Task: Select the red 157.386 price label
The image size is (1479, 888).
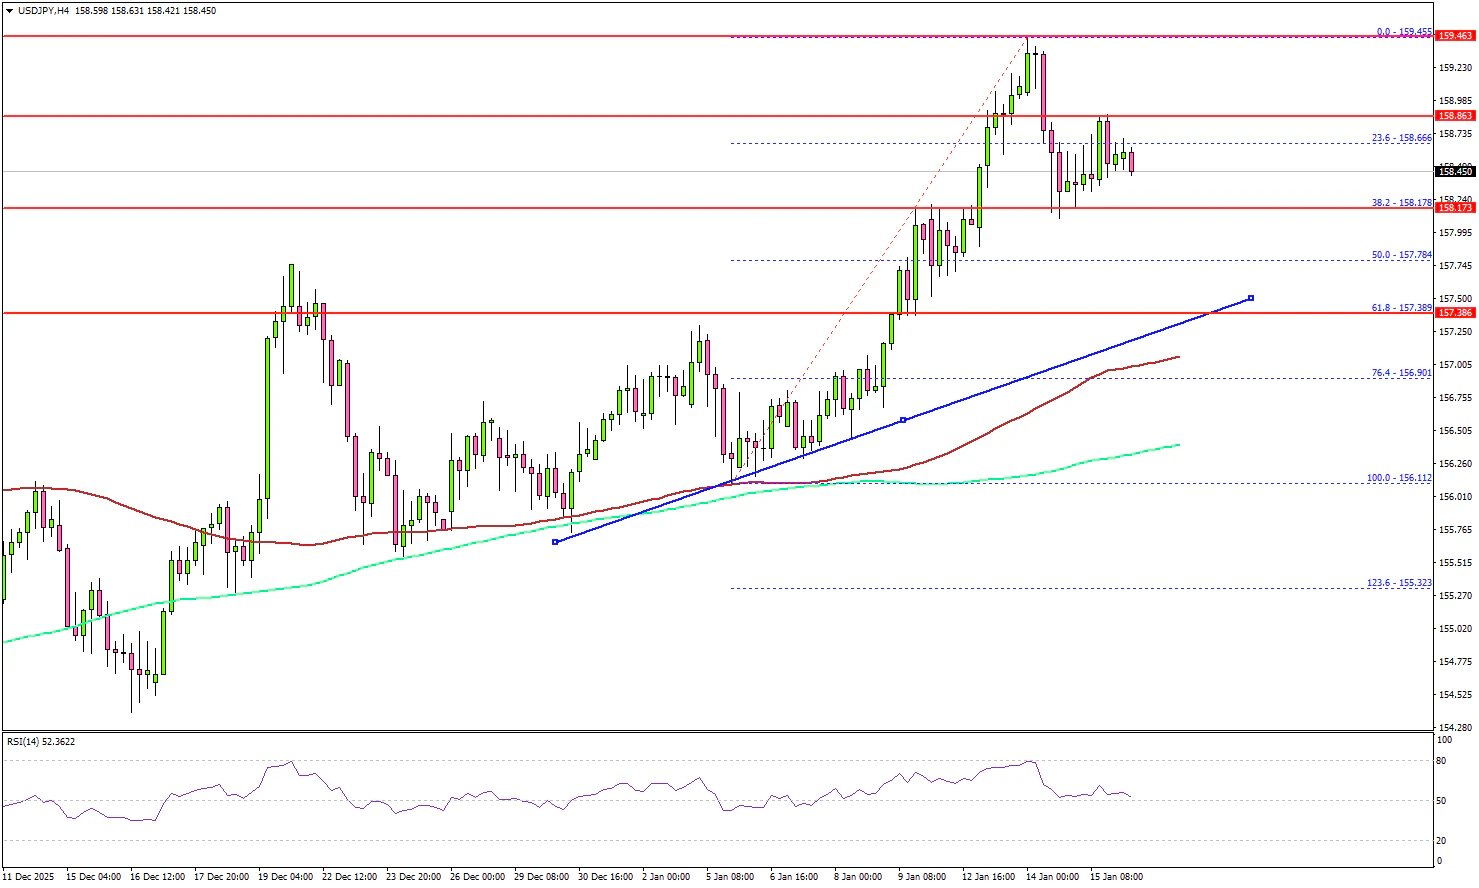Action: pos(1454,313)
